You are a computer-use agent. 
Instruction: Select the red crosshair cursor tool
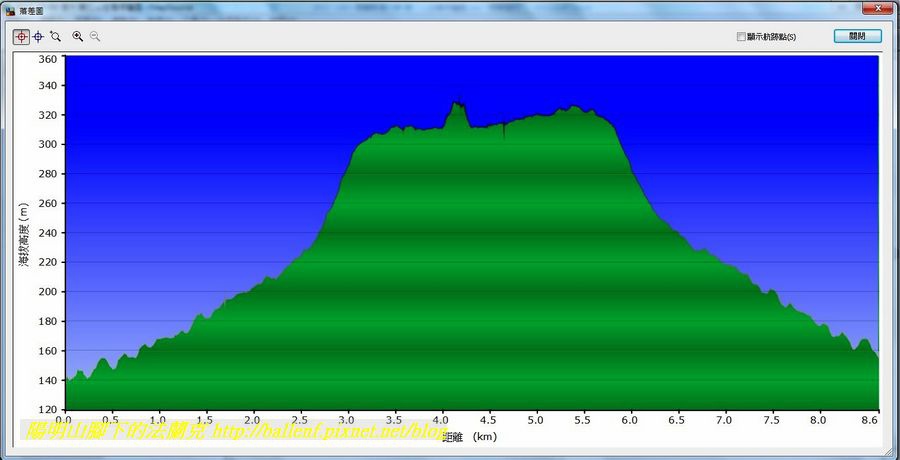point(21,37)
